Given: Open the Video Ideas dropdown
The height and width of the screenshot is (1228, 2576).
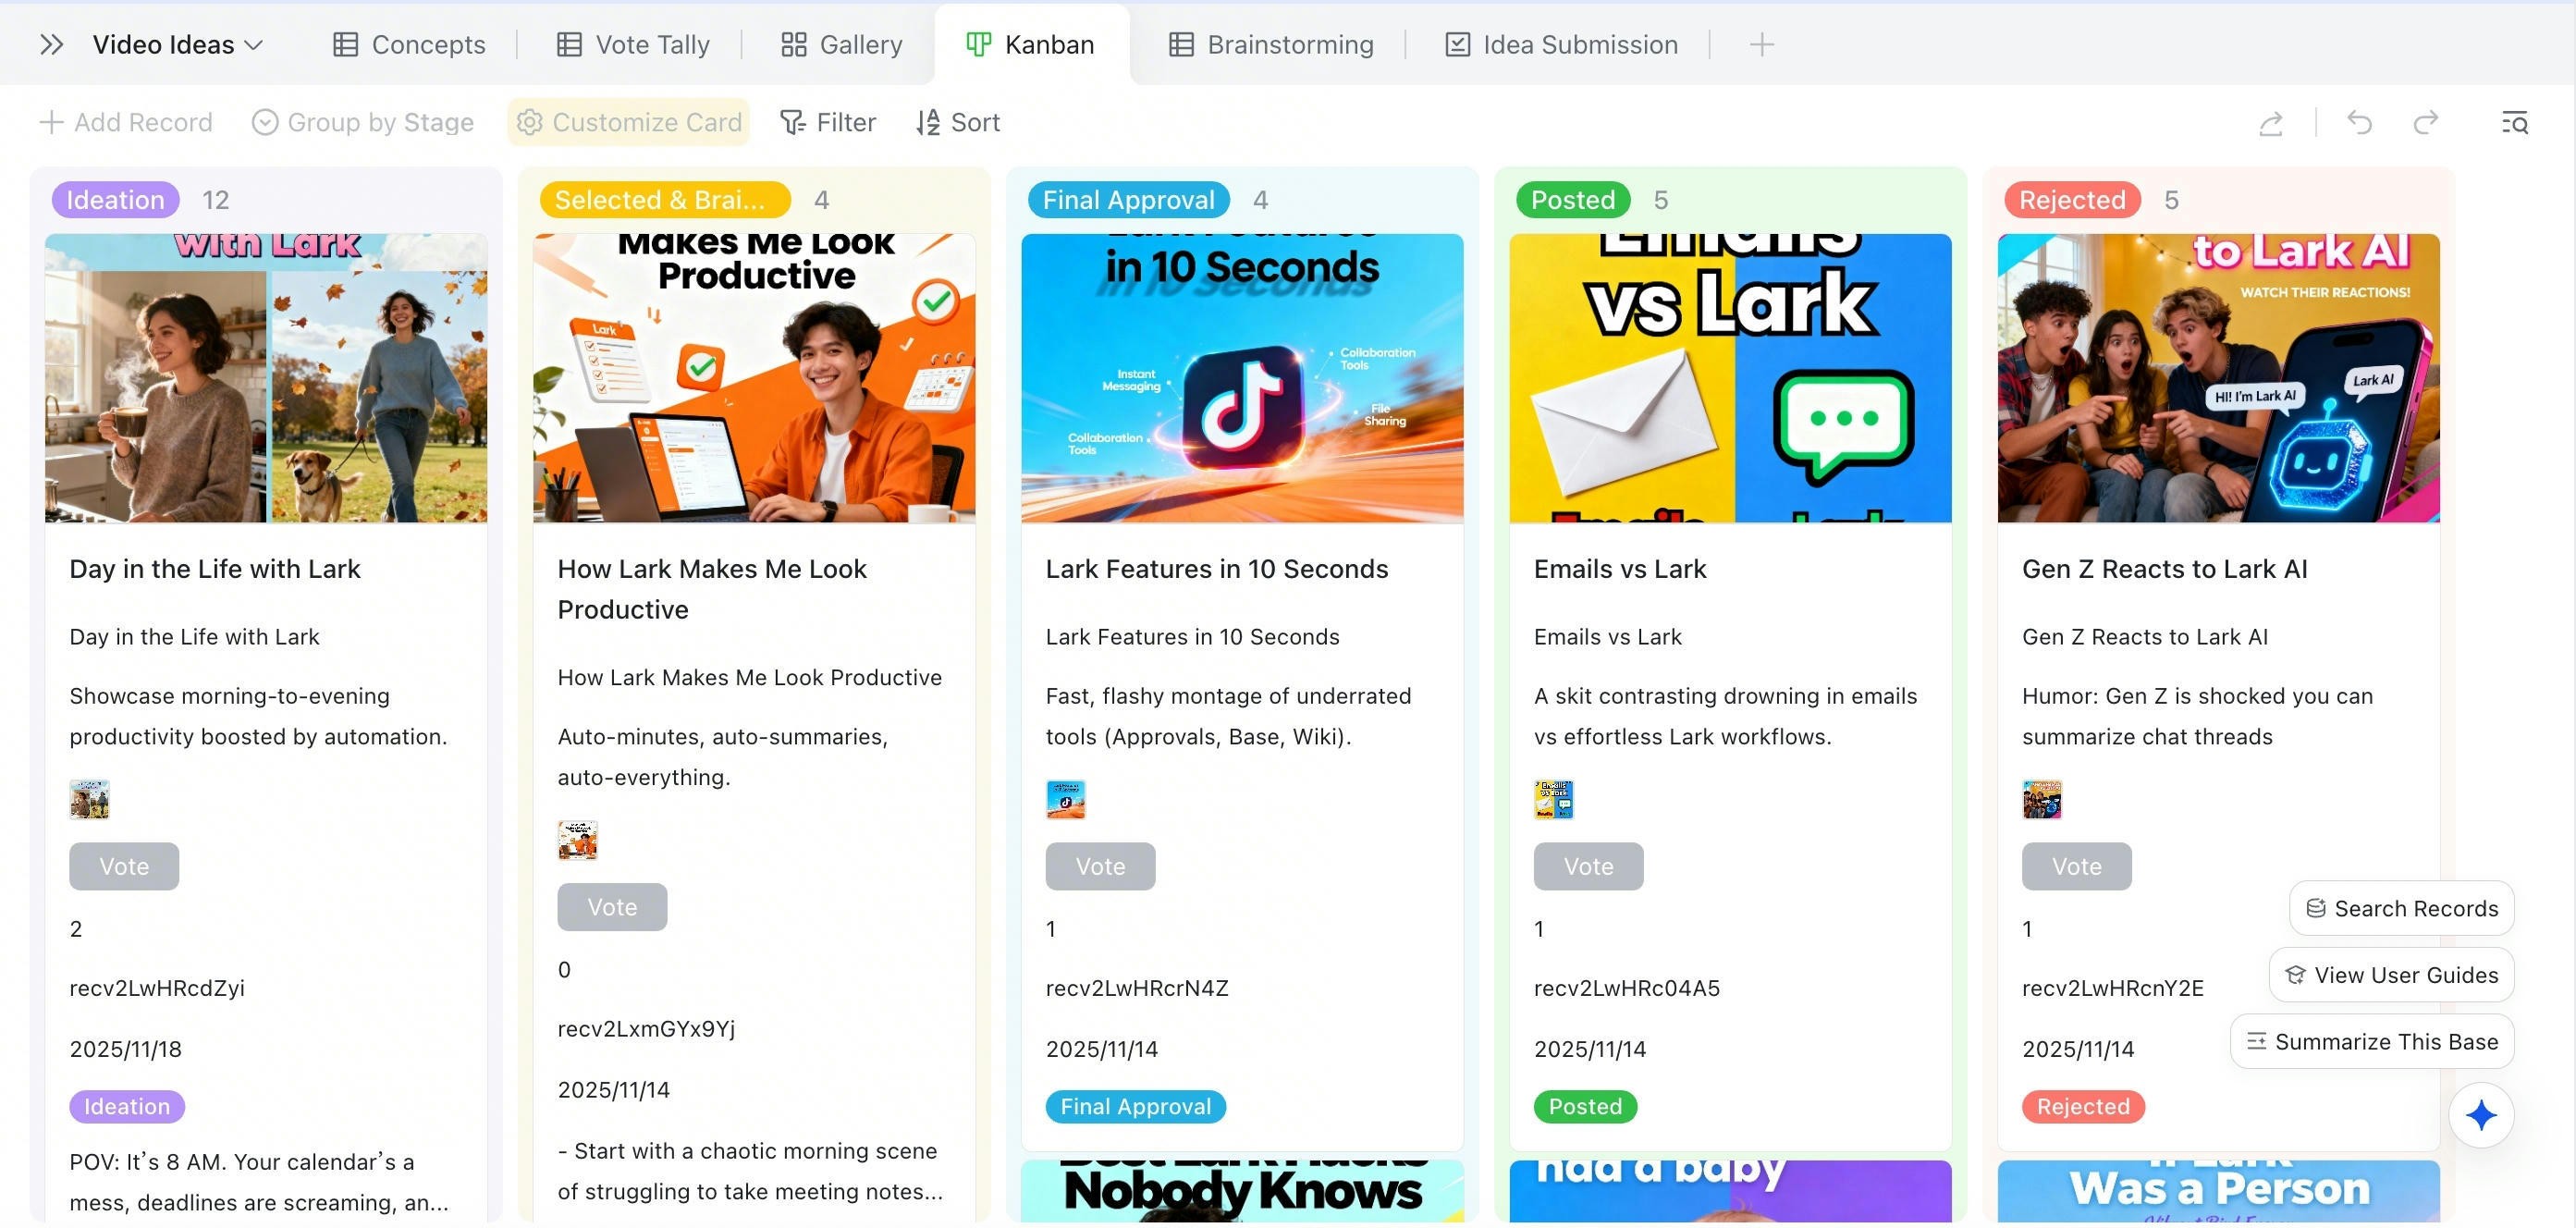Looking at the screenshot, I should [178, 45].
